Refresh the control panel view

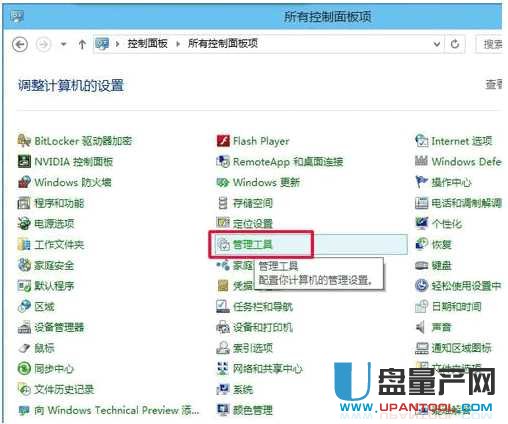click(455, 44)
